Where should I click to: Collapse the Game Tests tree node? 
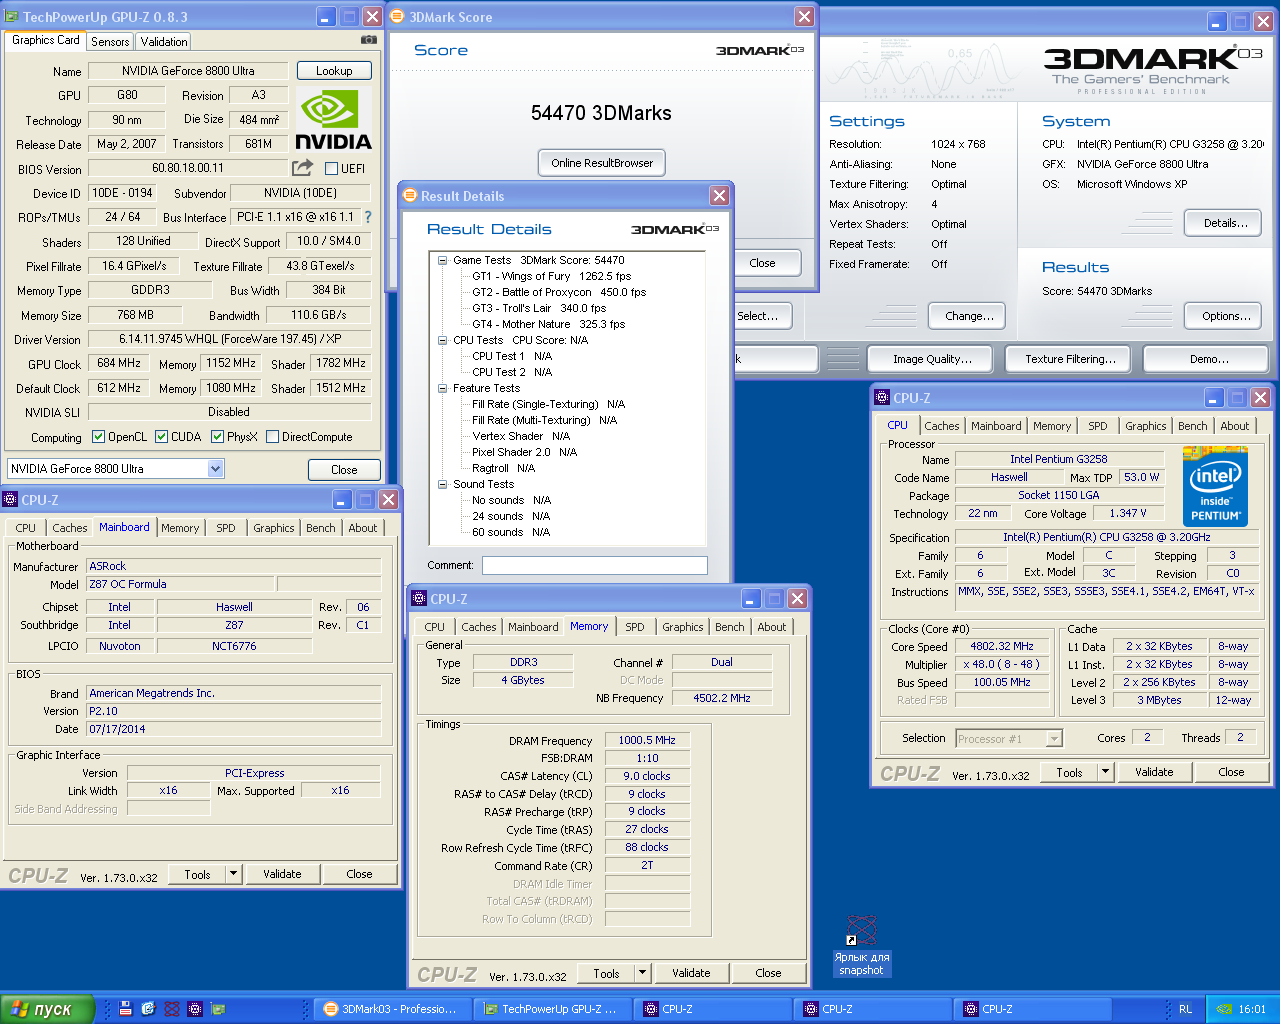tap(442, 260)
